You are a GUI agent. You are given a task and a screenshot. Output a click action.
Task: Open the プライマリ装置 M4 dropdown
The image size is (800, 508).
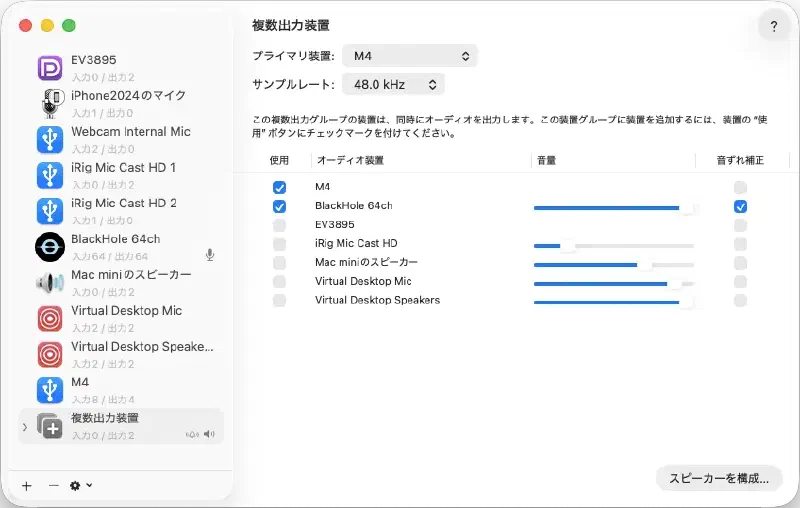pyautogui.click(x=410, y=56)
